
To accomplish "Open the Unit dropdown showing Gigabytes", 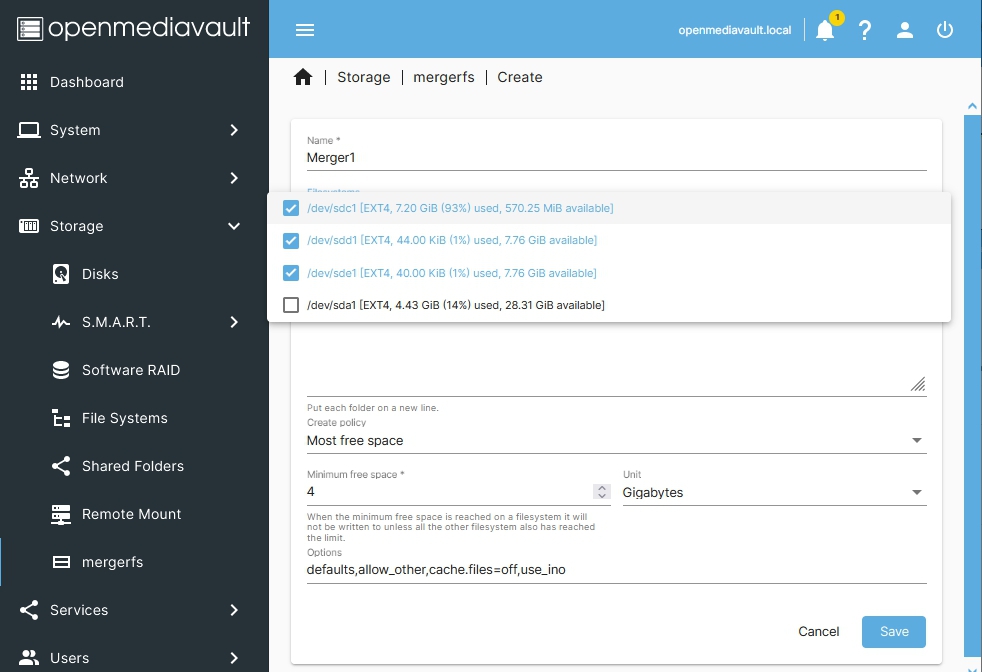I will tap(773, 492).
